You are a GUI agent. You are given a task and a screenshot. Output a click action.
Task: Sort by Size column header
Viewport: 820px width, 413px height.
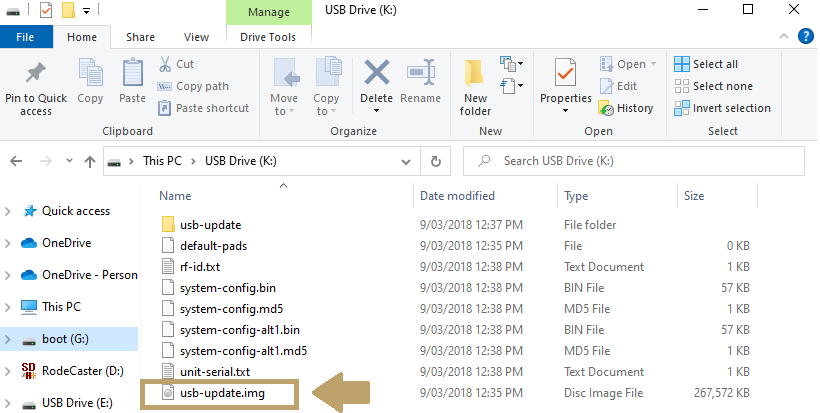[694, 196]
